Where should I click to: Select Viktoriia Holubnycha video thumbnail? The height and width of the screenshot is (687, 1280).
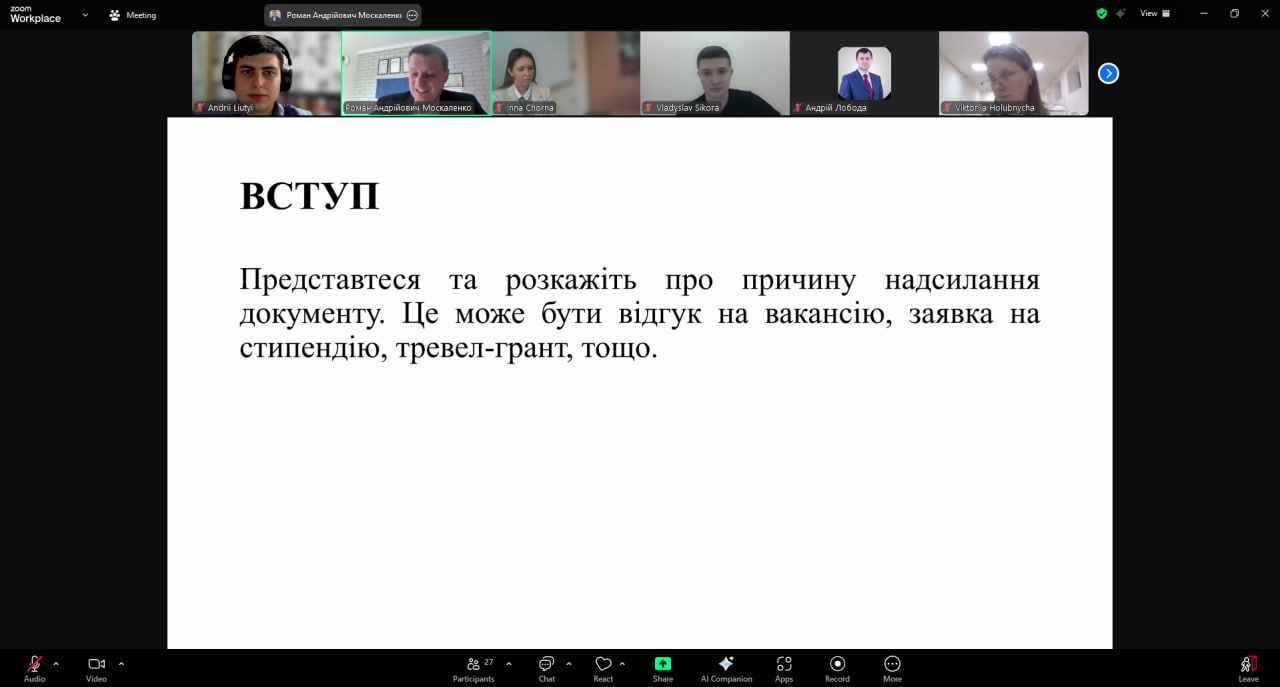coord(1013,73)
